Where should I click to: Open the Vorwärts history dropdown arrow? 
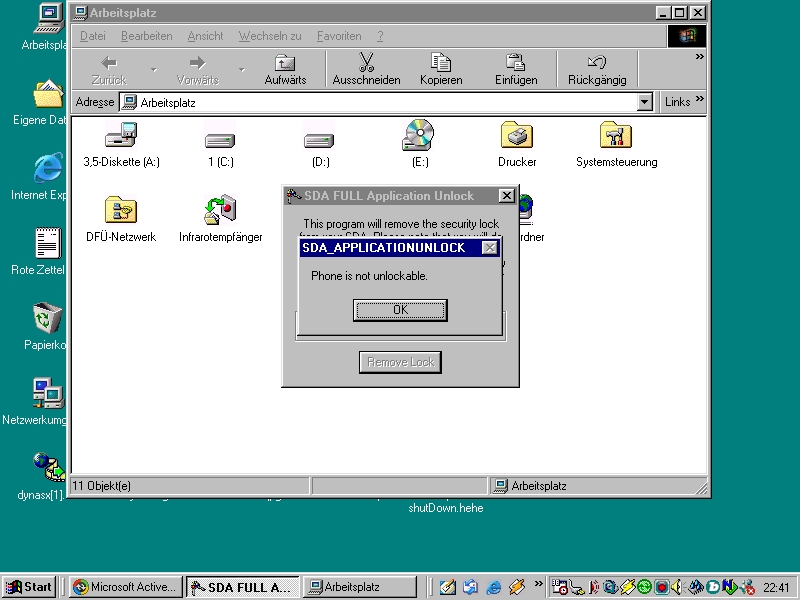point(241,69)
